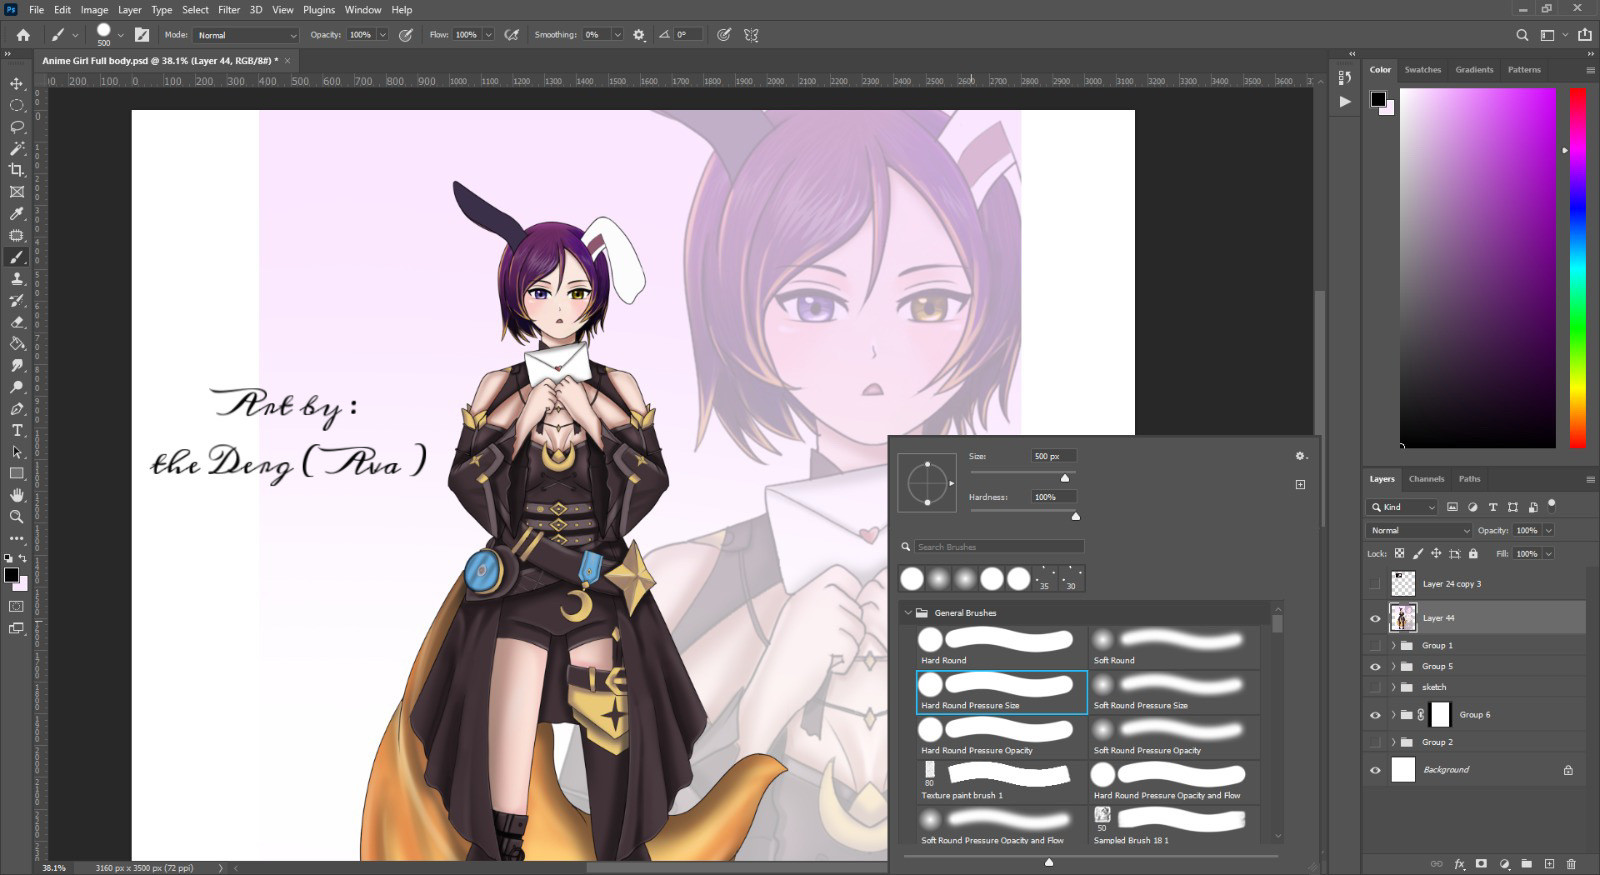
Task: Create a new layer icon
Action: point(1549,863)
